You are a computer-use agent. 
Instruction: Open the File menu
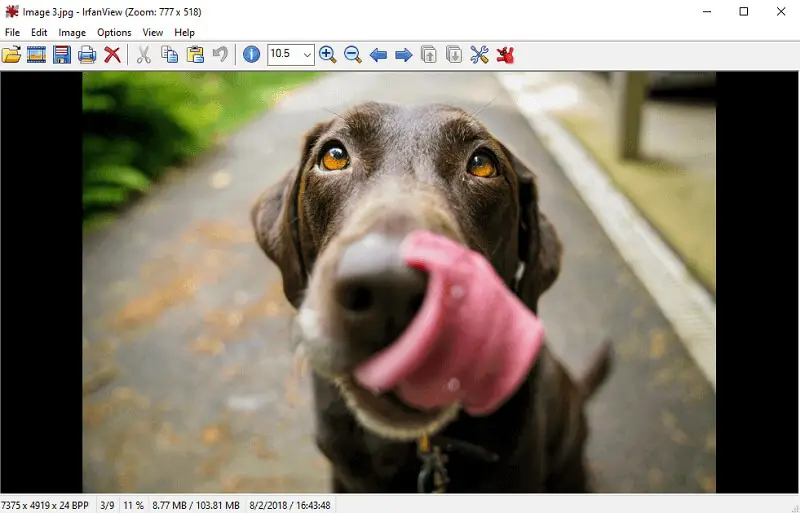(x=12, y=33)
